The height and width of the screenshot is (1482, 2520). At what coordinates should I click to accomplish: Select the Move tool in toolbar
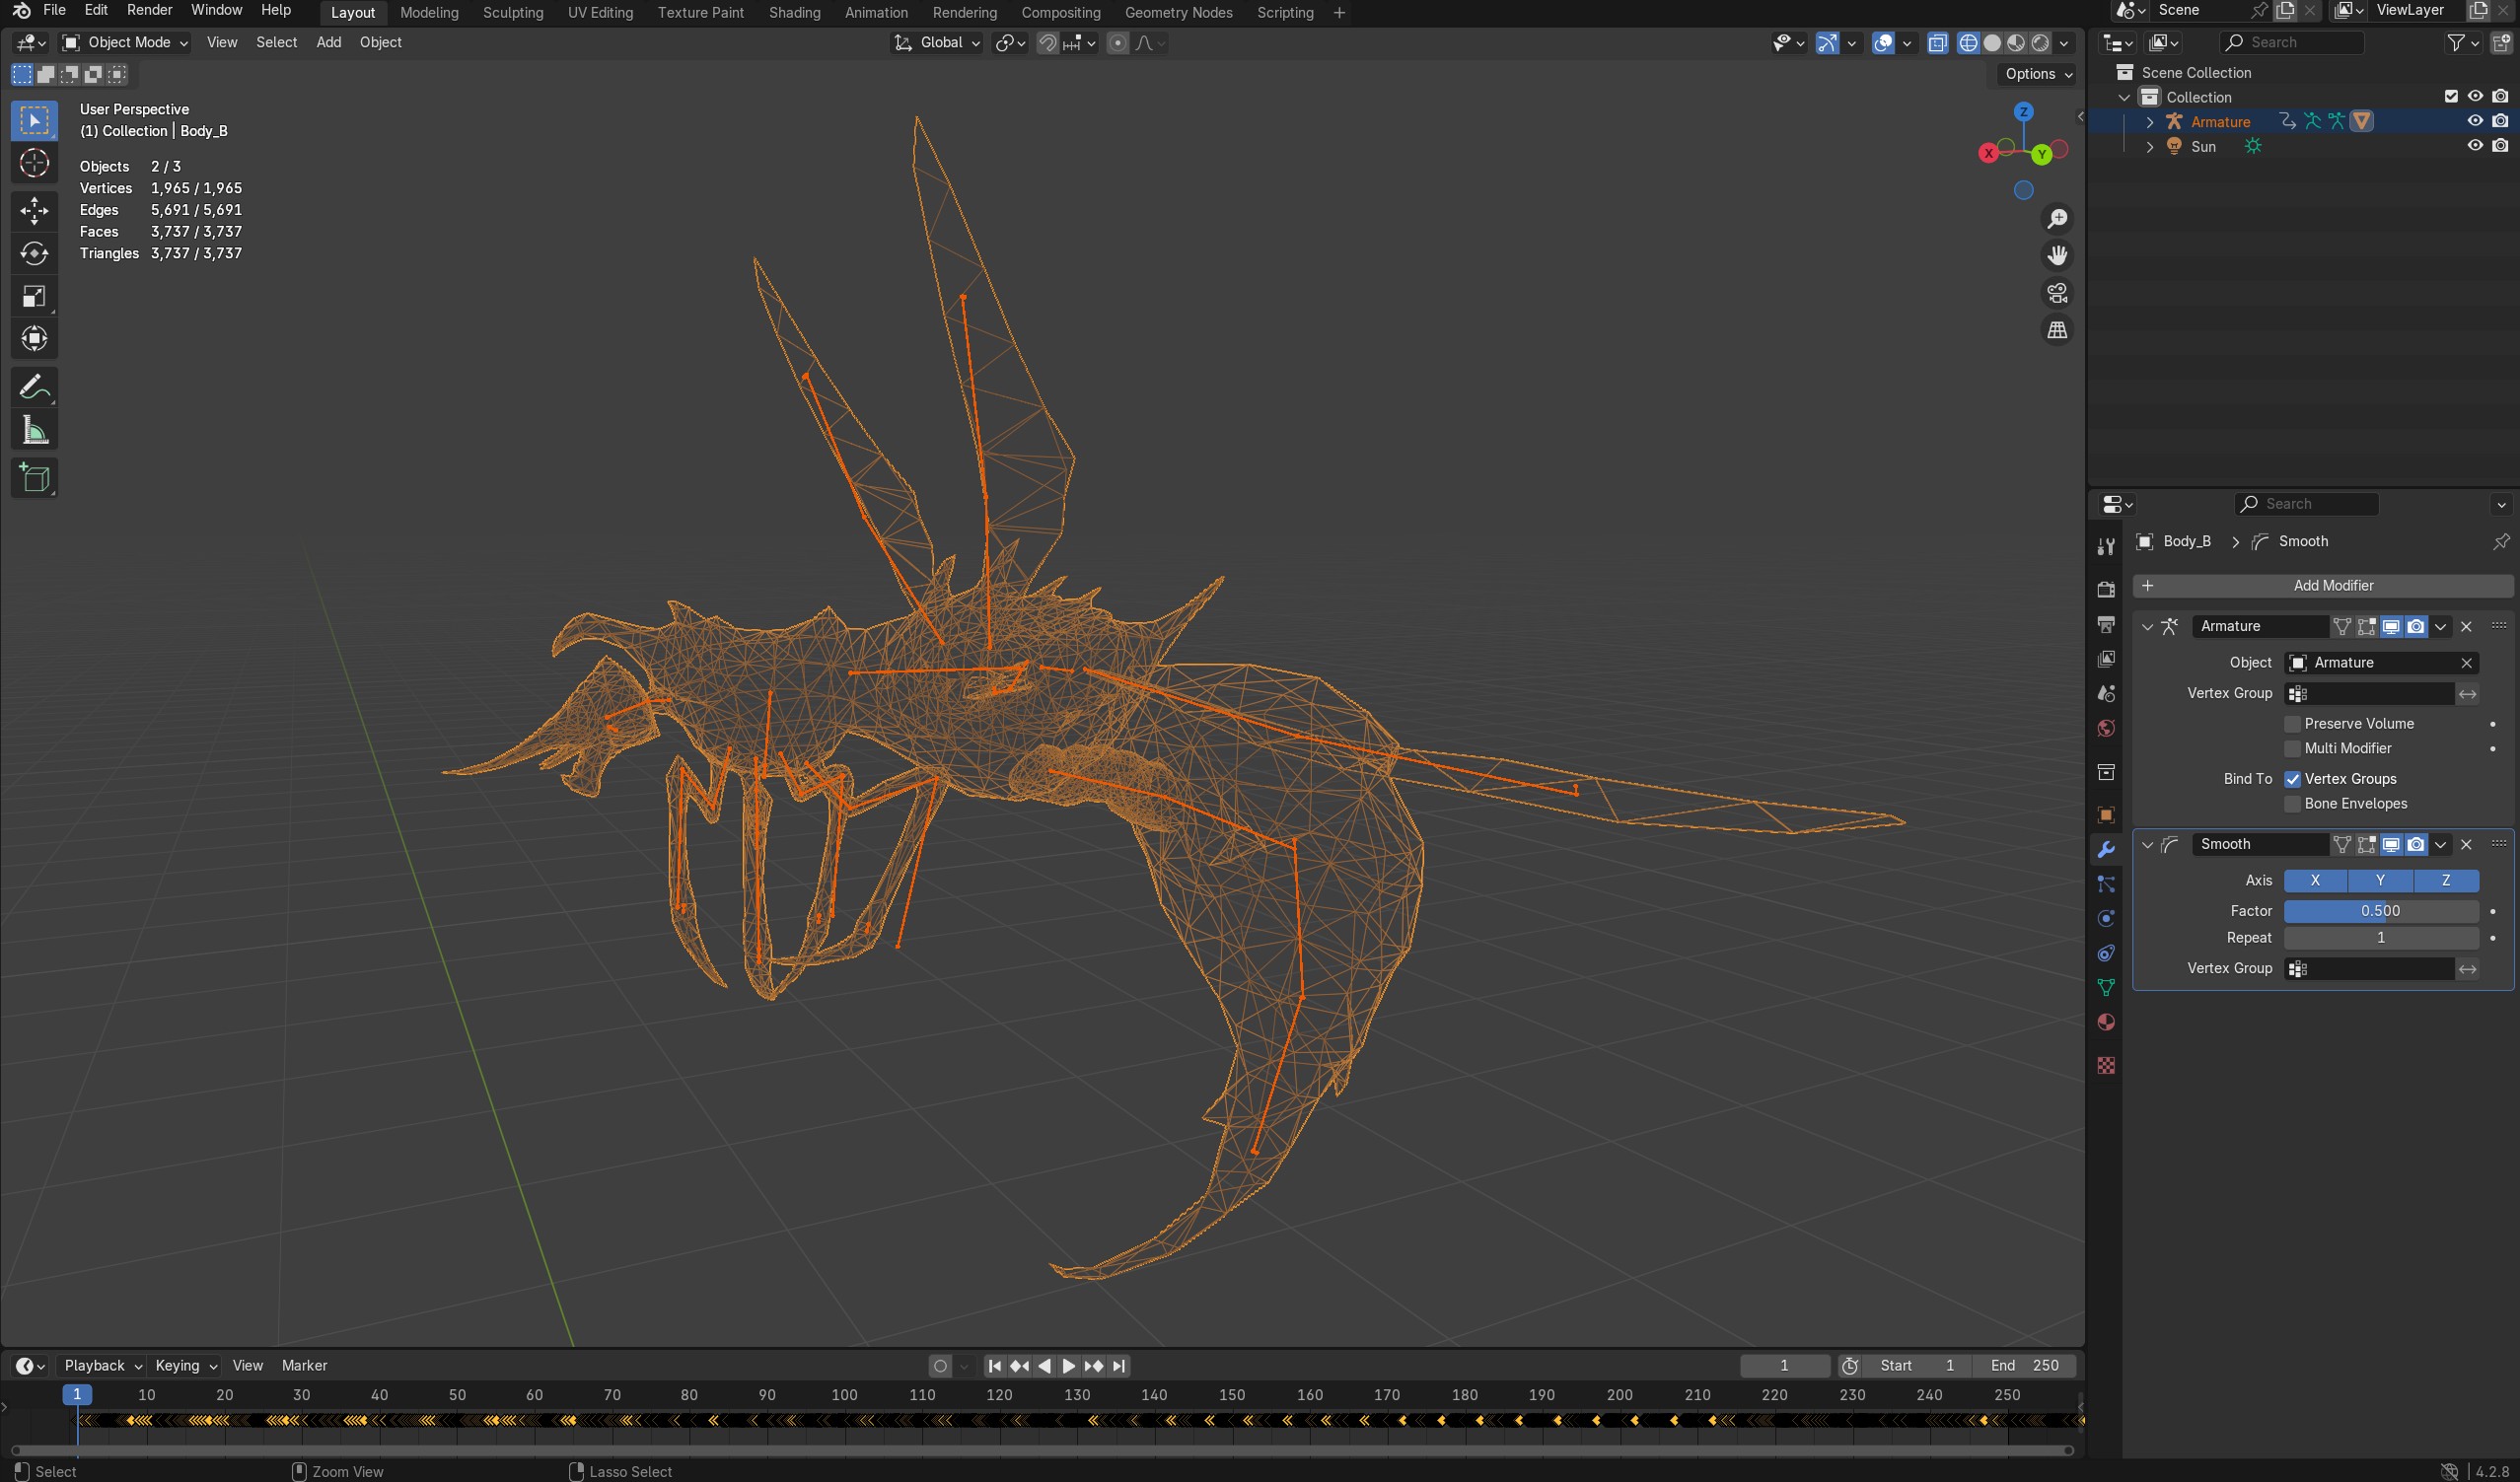click(x=34, y=210)
